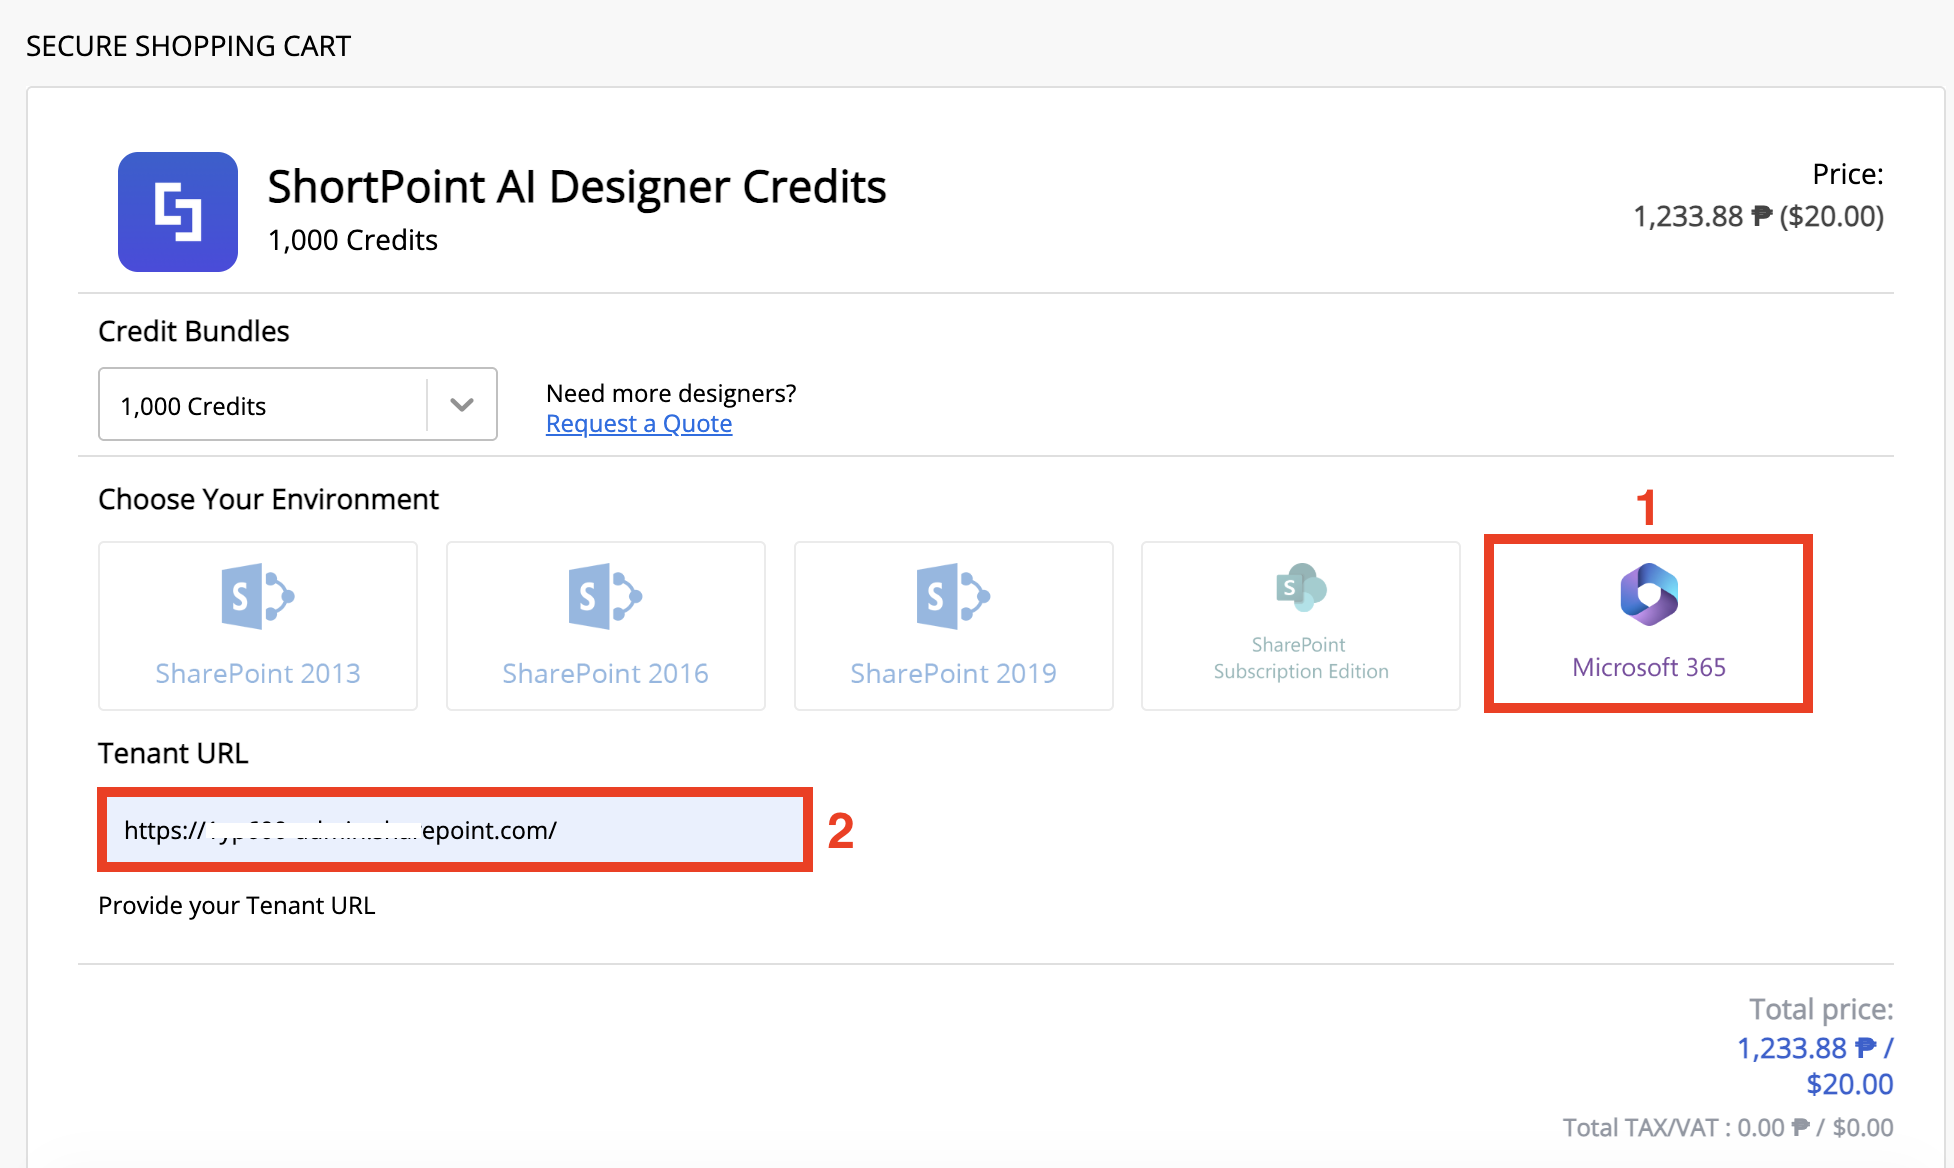1954x1168 pixels.
Task: Click the Total TAX/VAT amount text
Action: click(x=1728, y=1128)
